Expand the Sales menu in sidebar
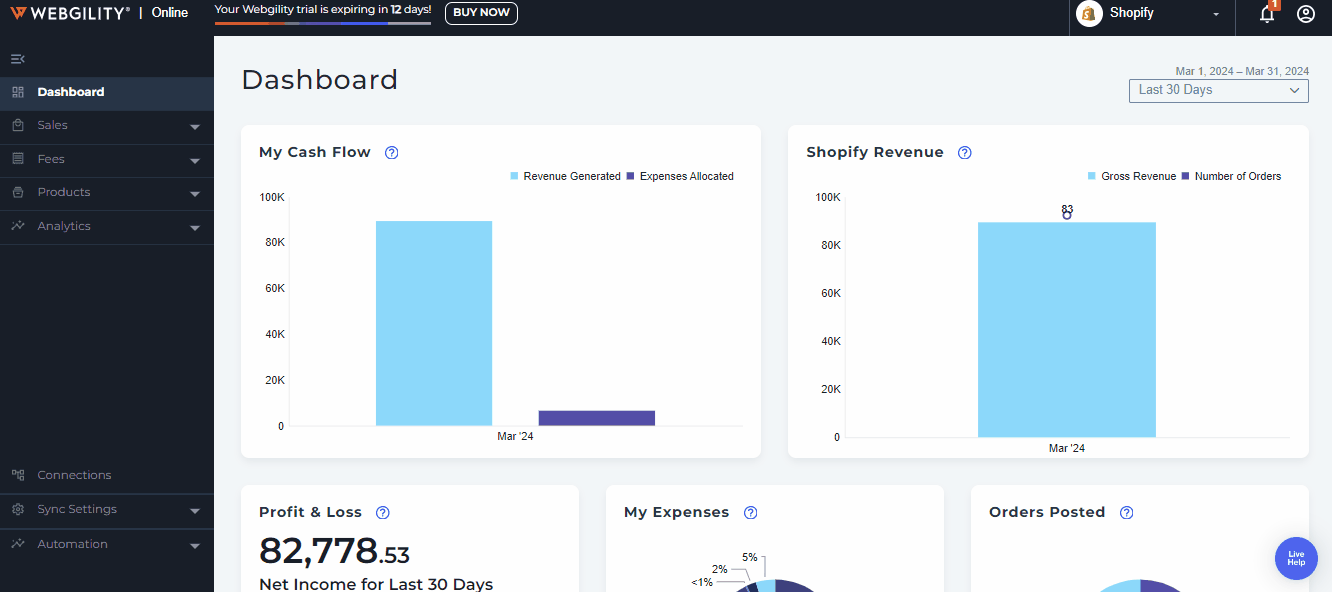1332x592 pixels. point(106,126)
